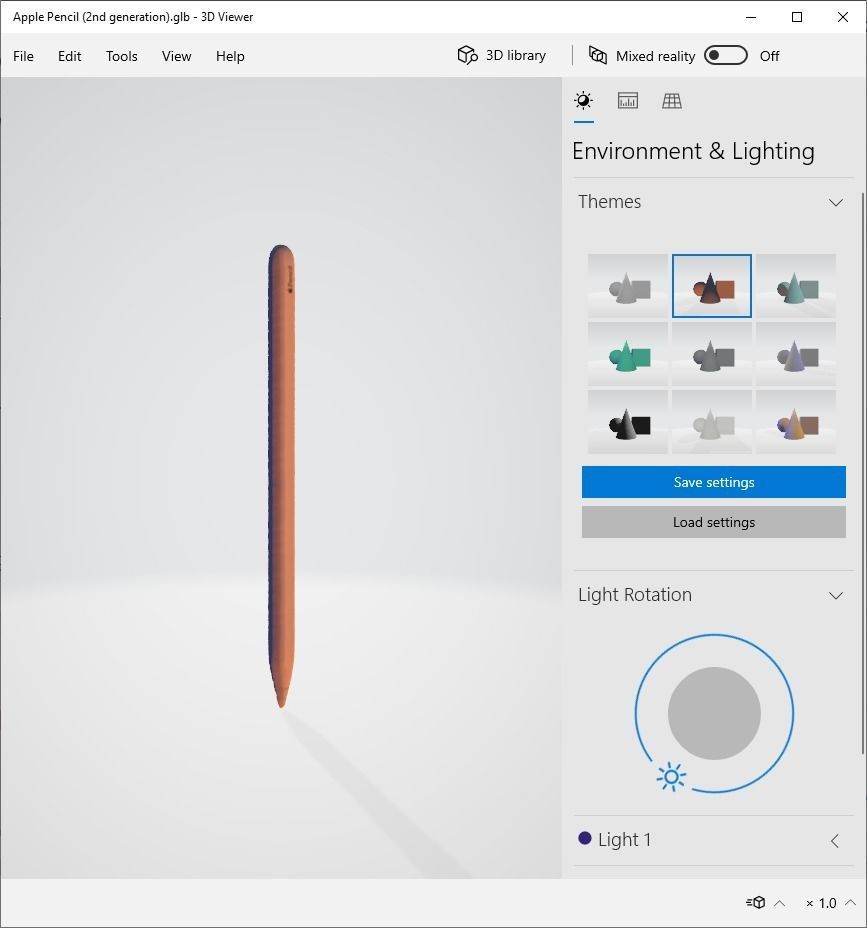Choose the pale white theme thumbnail
Screen dimensions: 867x928
point(712,422)
